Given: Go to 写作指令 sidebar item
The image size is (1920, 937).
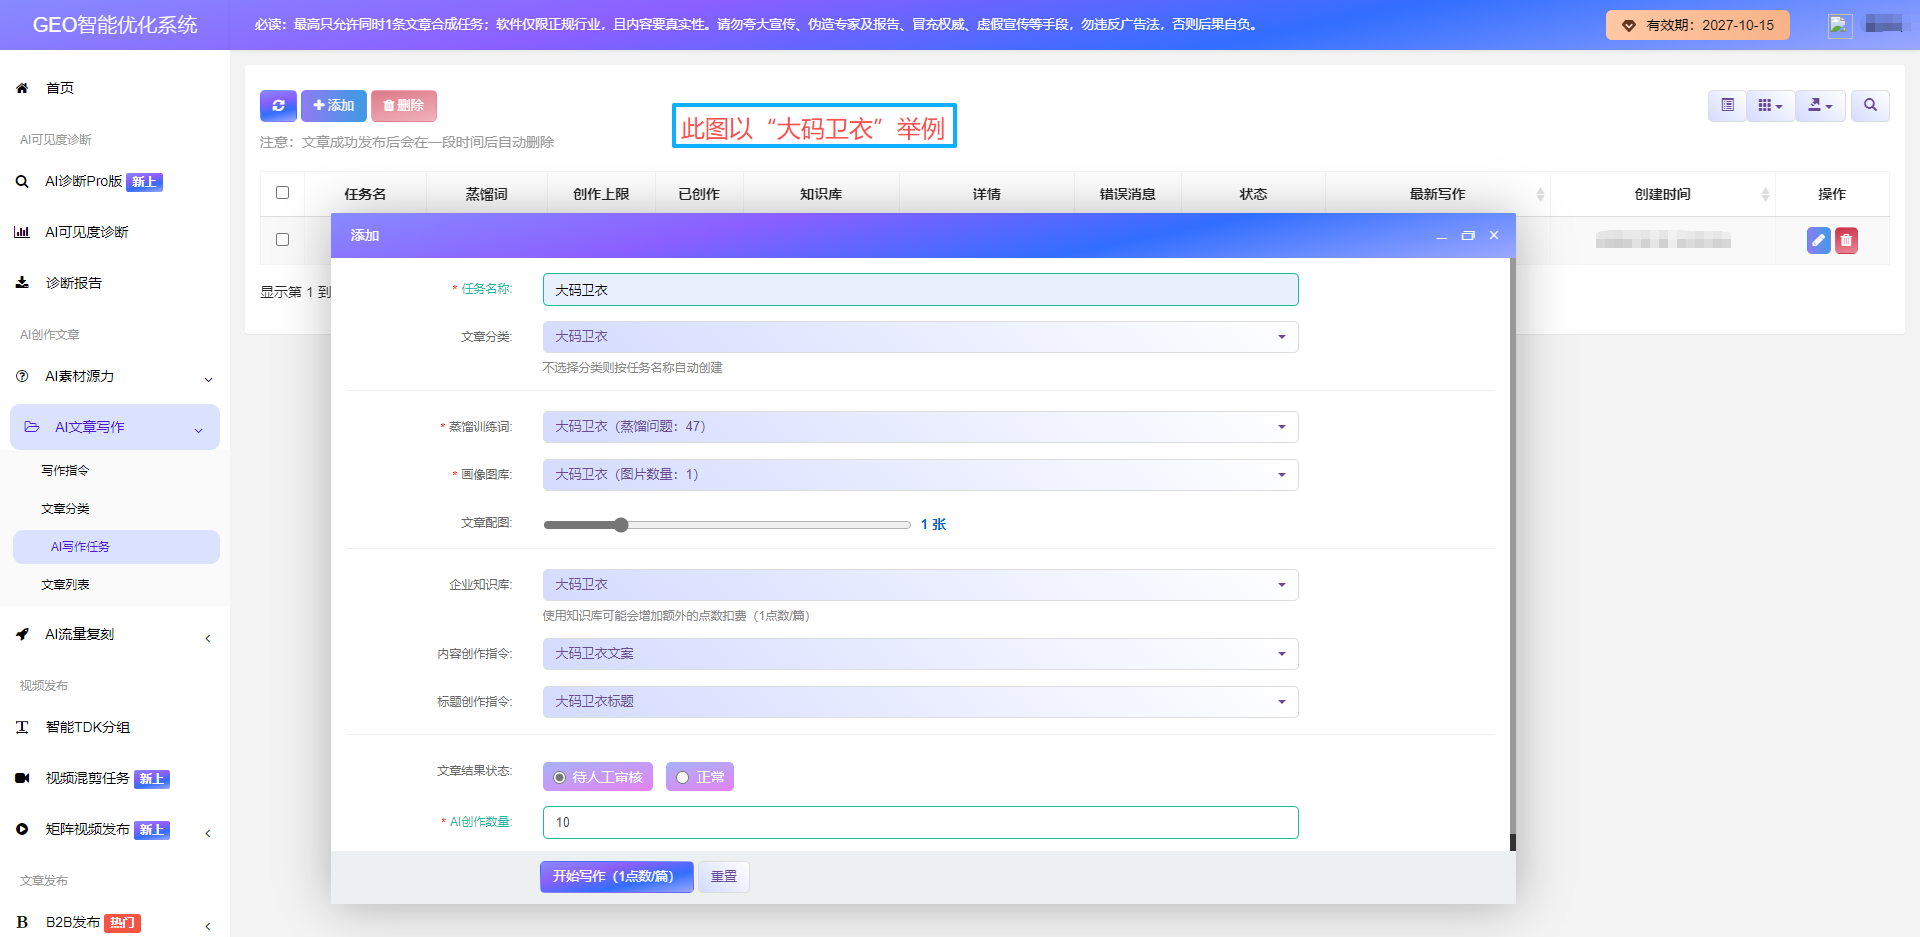Looking at the screenshot, I should click(65, 471).
